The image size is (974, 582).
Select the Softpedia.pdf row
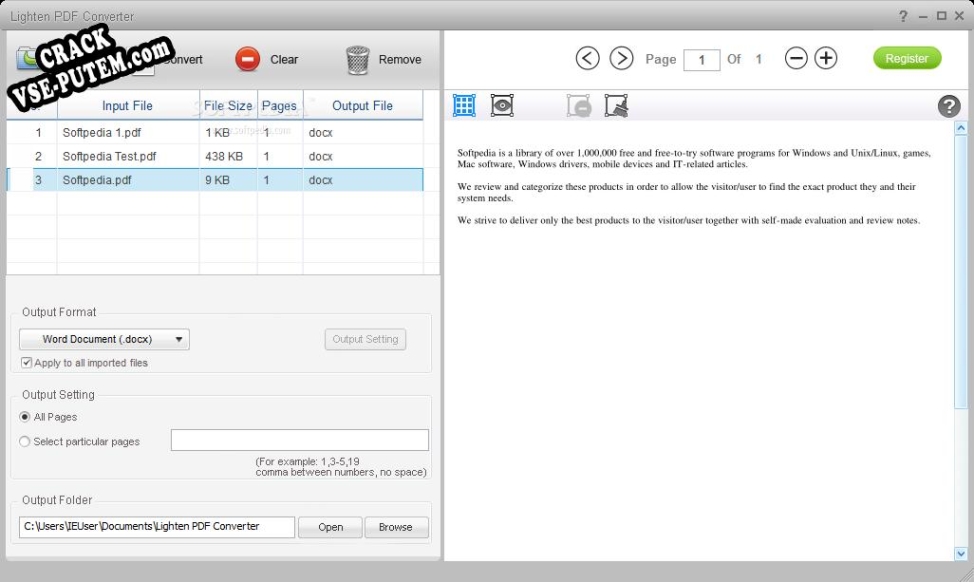[x=215, y=180]
